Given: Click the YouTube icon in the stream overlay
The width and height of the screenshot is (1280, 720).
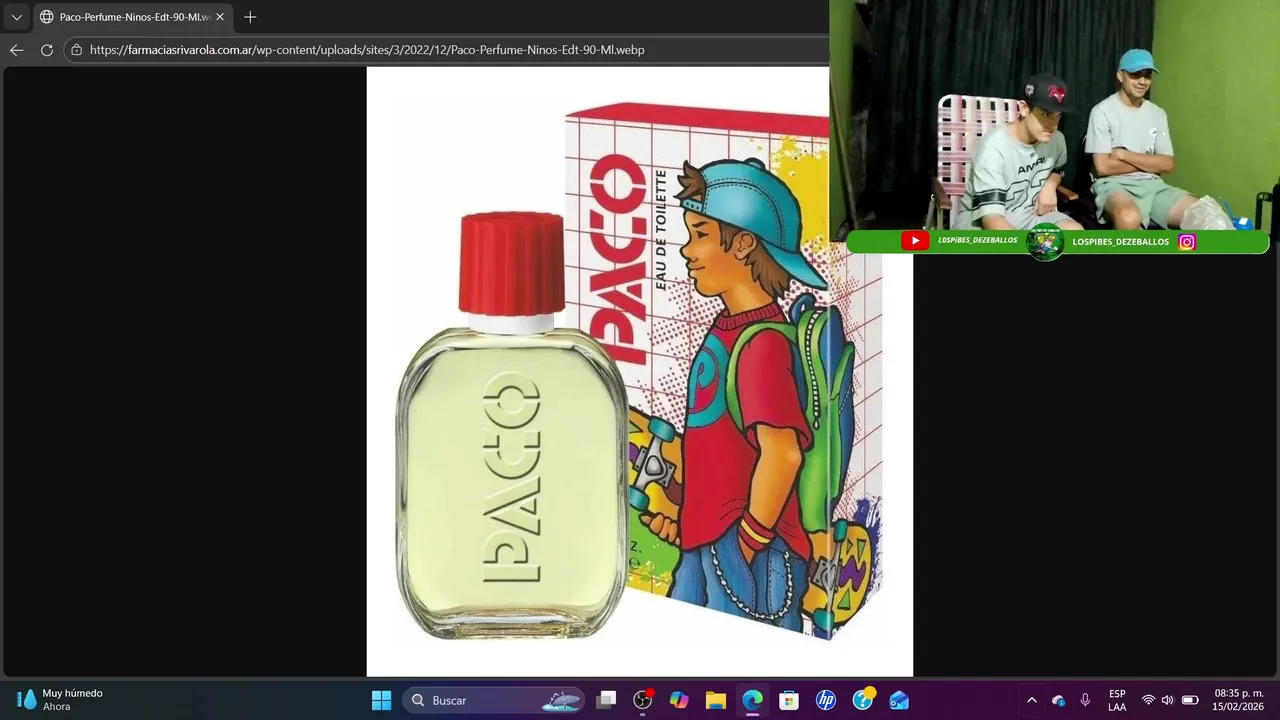Looking at the screenshot, I should 914,241.
